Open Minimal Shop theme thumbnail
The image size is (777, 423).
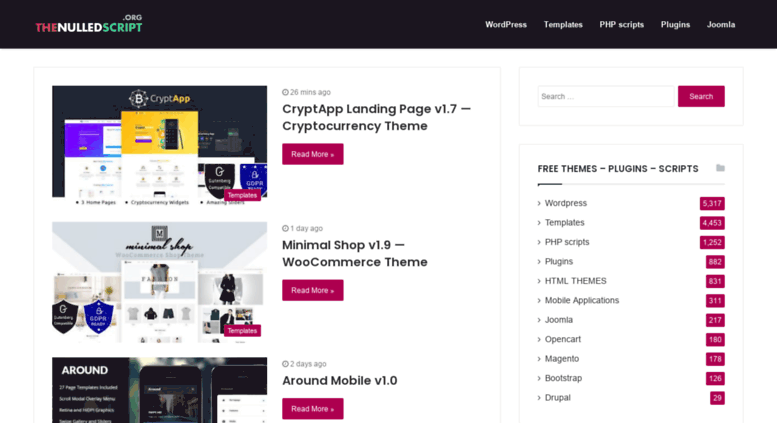click(159, 282)
